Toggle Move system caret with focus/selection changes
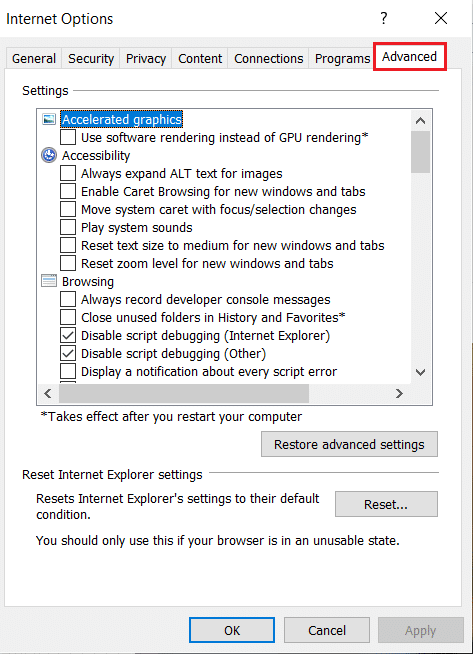The height and width of the screenshot is (654, 473). 68,209
